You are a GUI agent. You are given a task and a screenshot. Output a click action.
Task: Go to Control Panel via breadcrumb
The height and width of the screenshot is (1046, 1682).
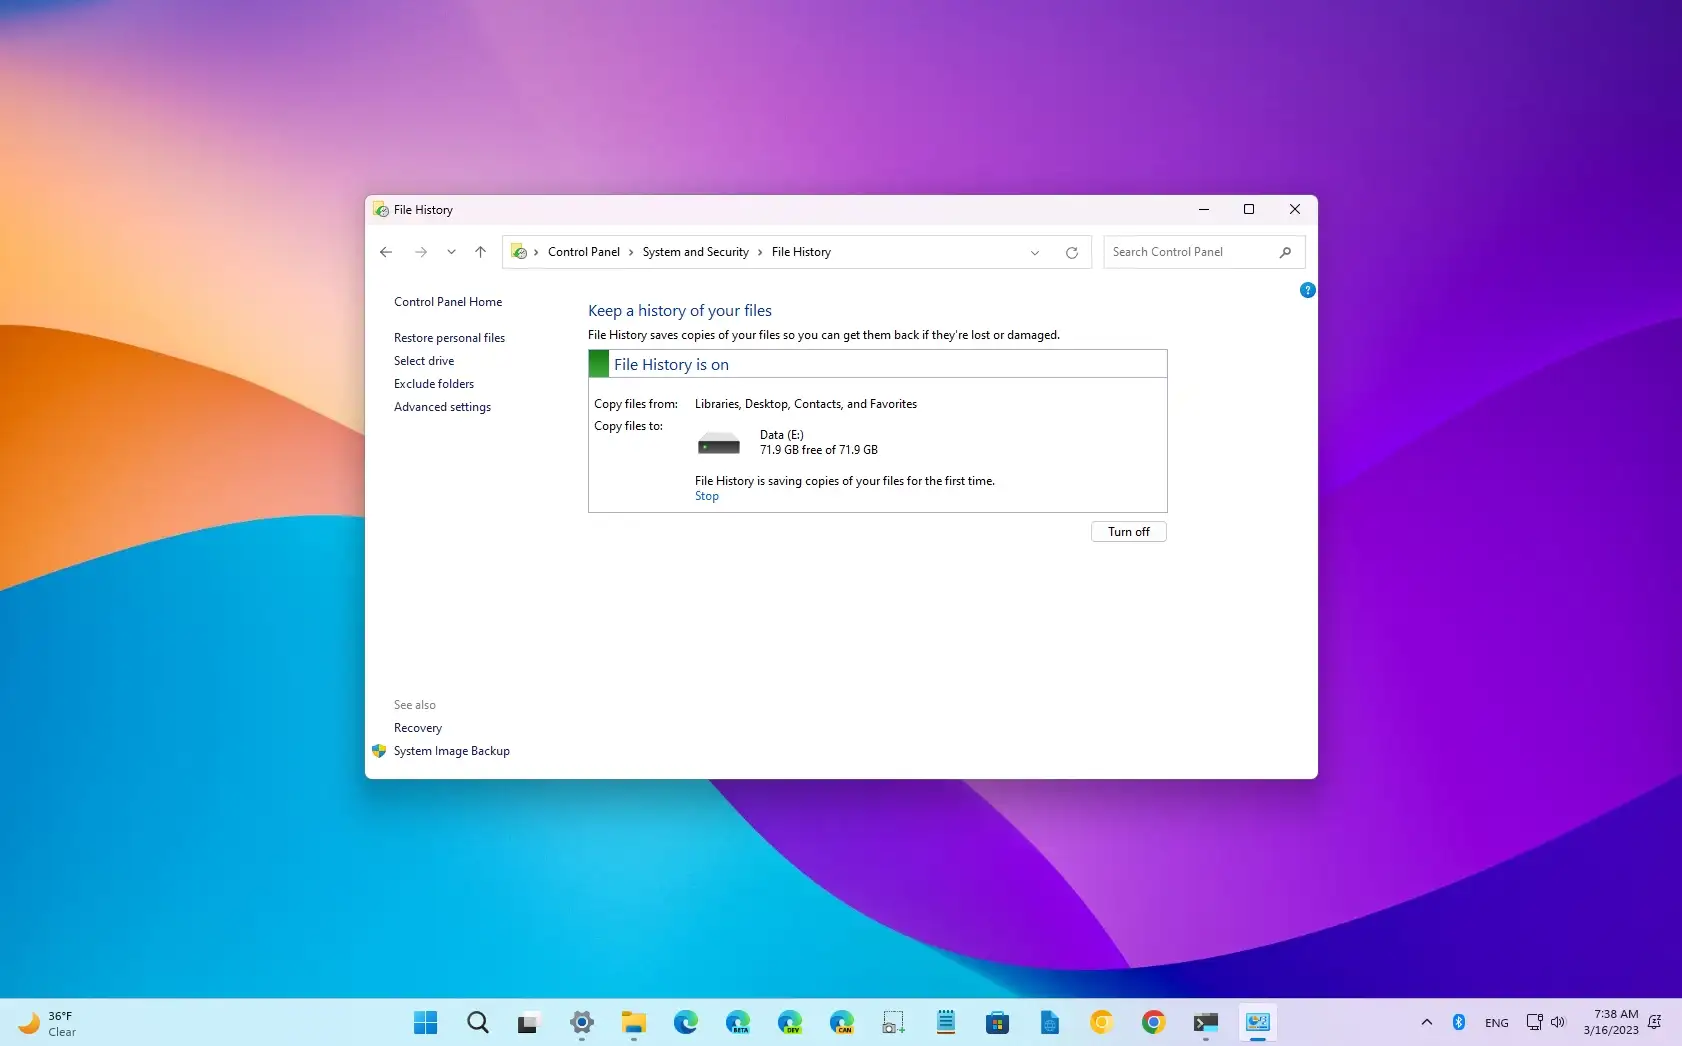pyautogui.click(x=586, y=252)
